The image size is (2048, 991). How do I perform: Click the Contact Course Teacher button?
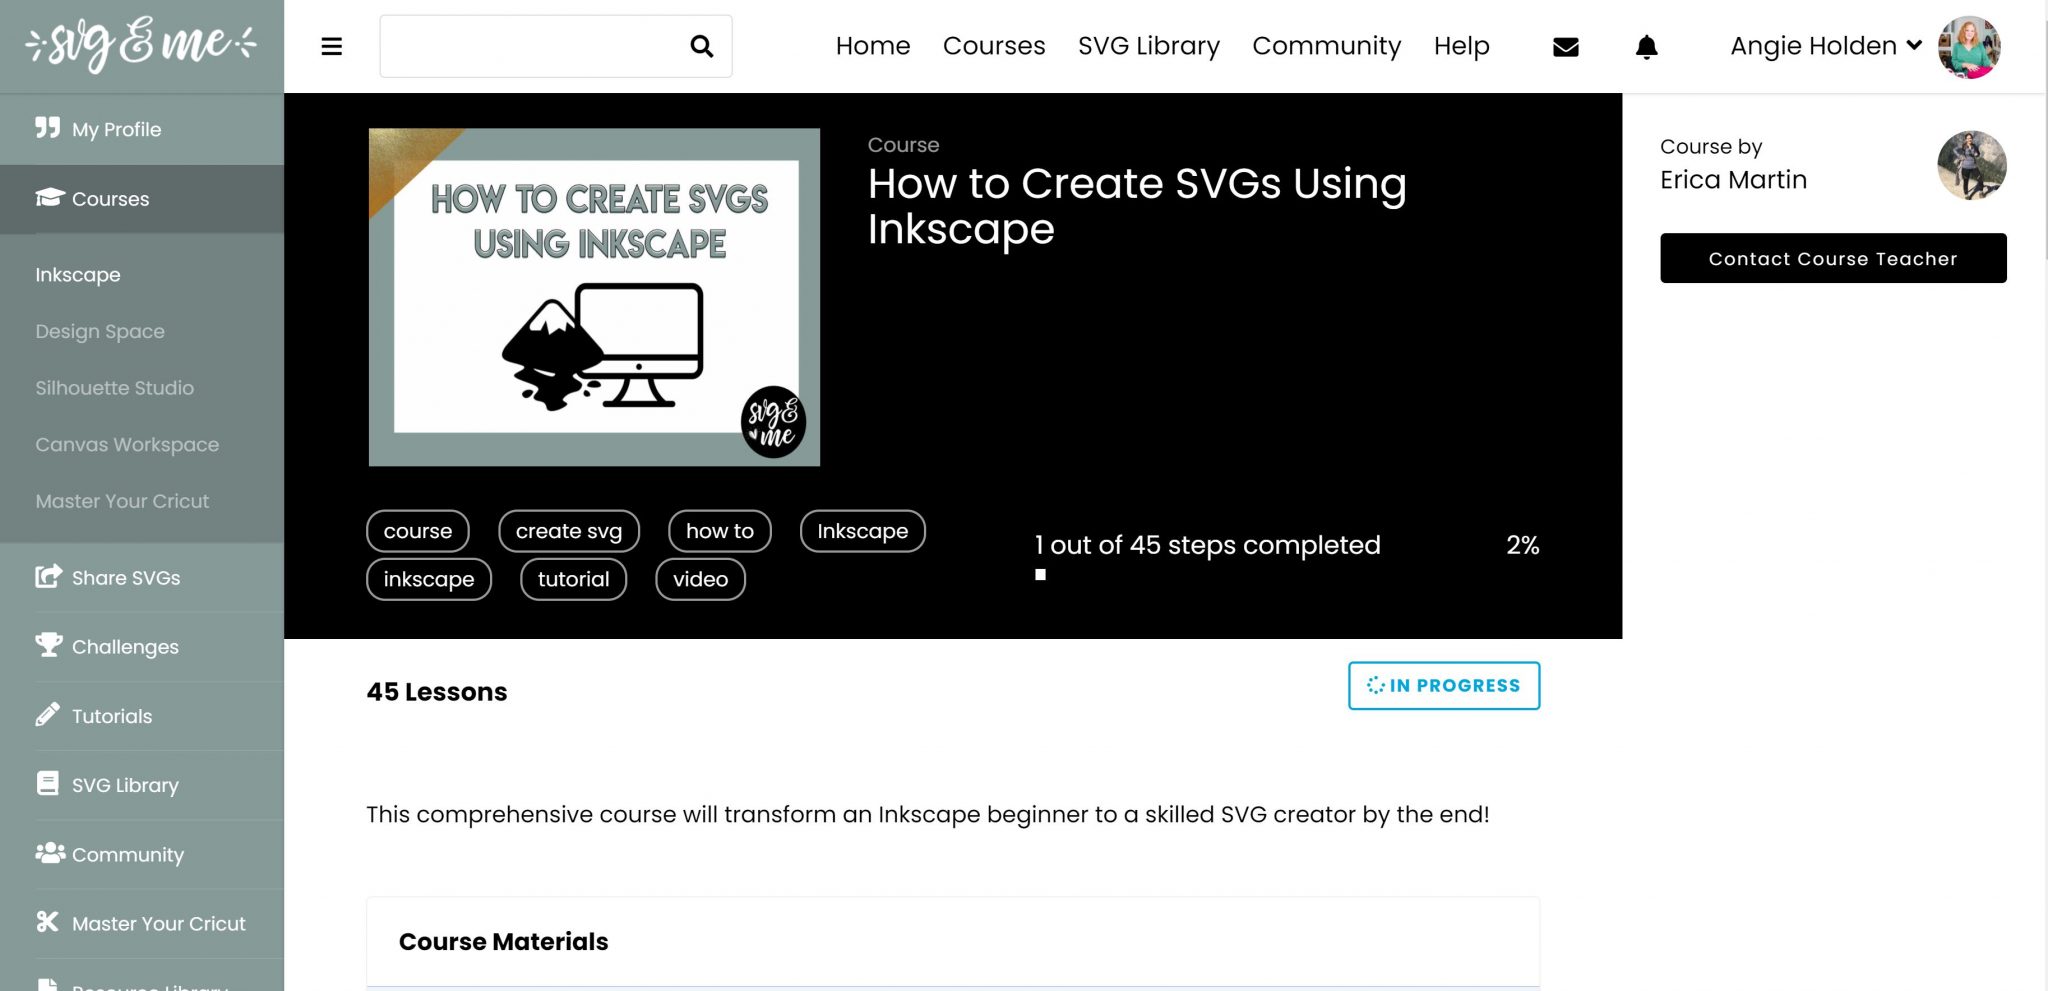pos(1833,258)
